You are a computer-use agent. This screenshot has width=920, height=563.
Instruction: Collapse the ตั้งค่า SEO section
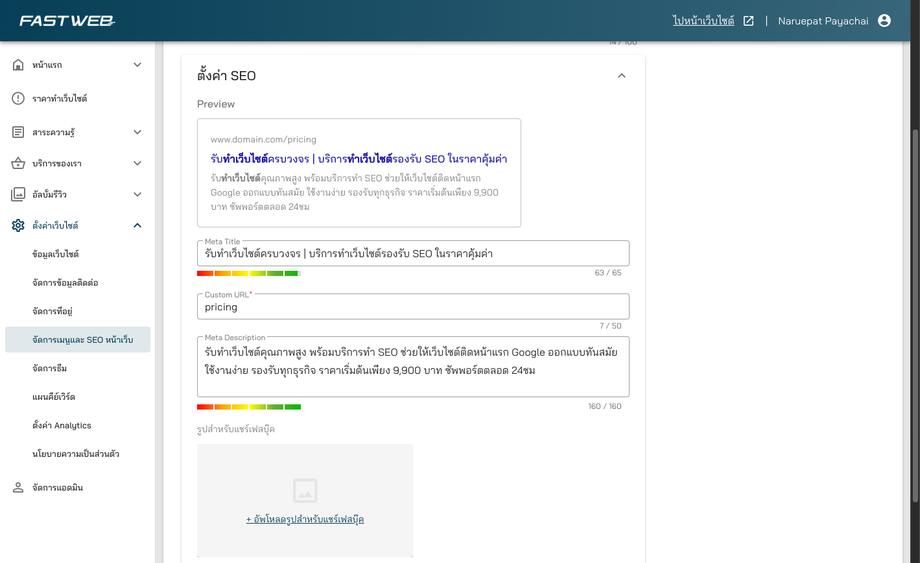[621, 76]
